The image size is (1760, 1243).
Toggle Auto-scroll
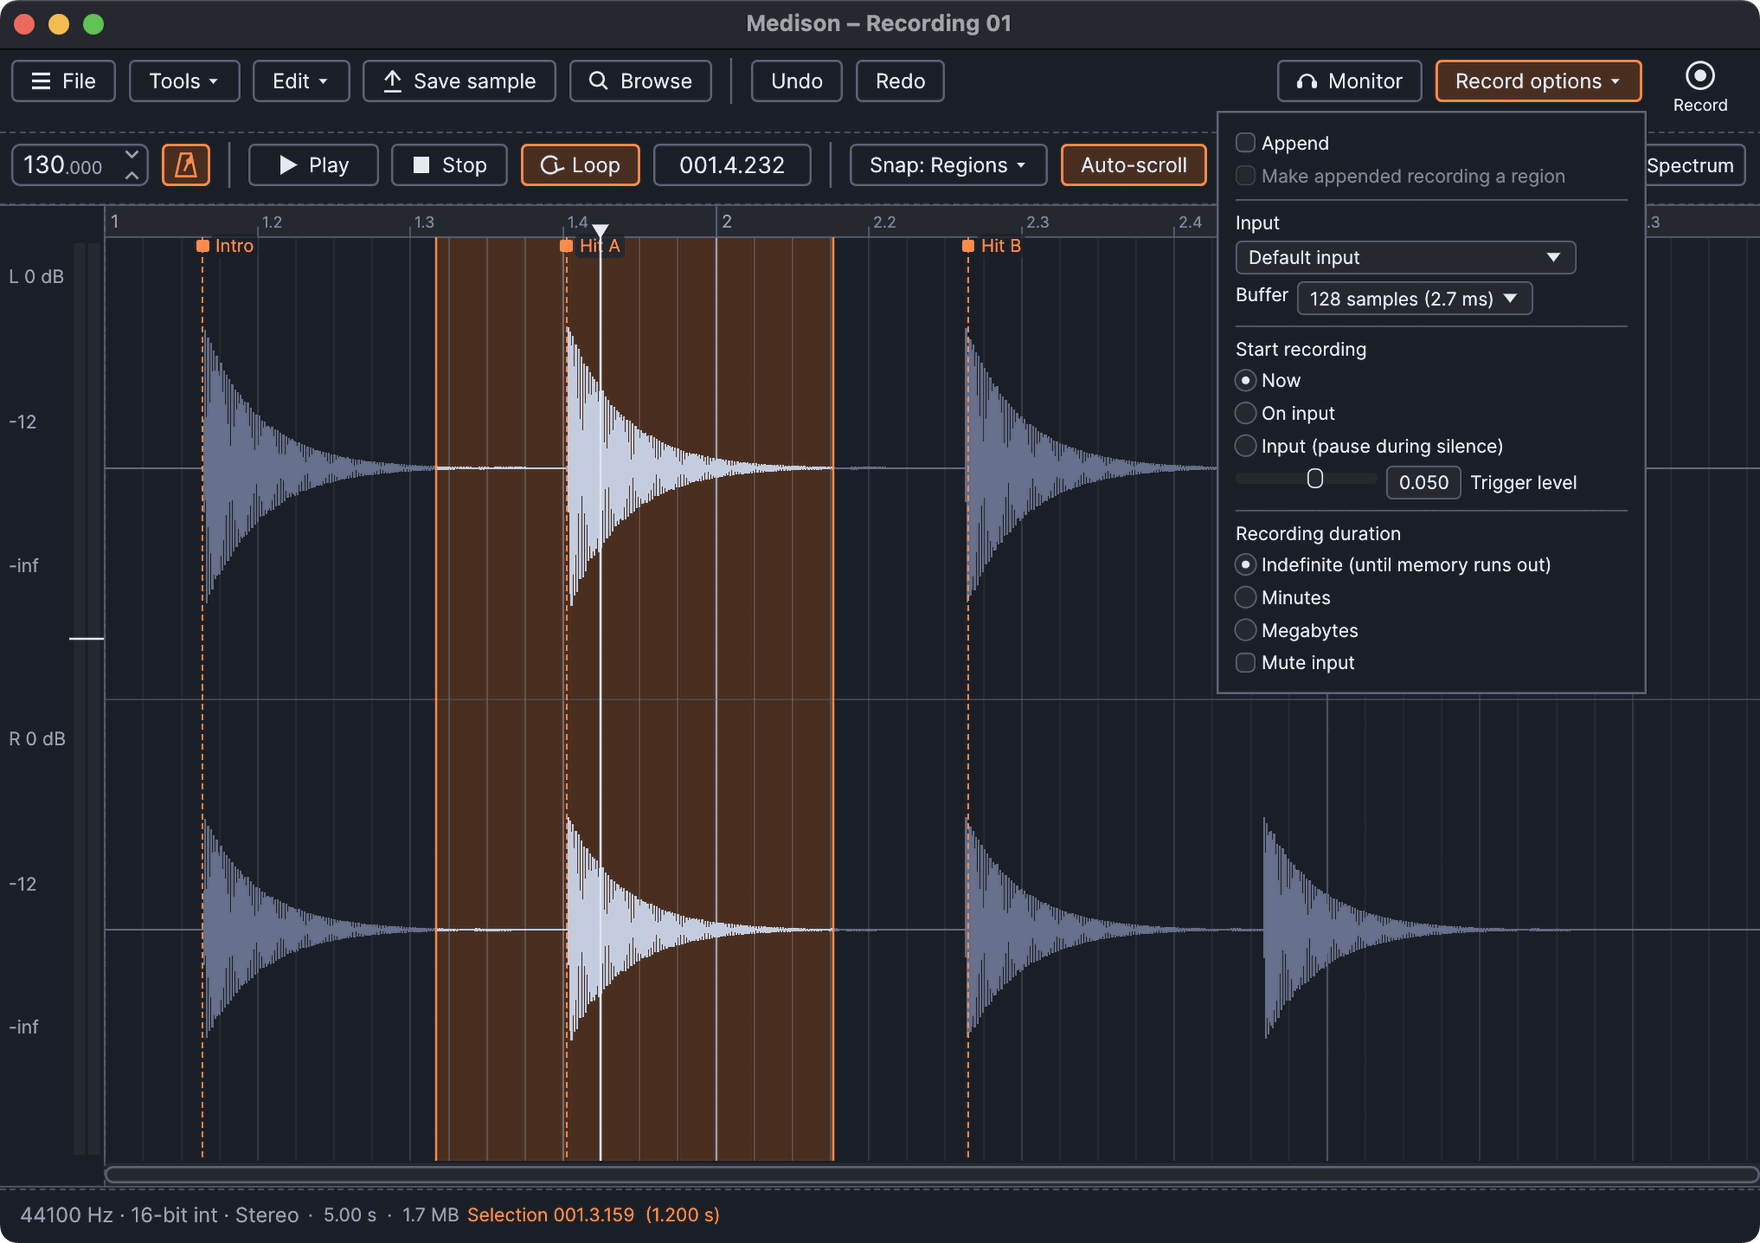click(1133, 165)
